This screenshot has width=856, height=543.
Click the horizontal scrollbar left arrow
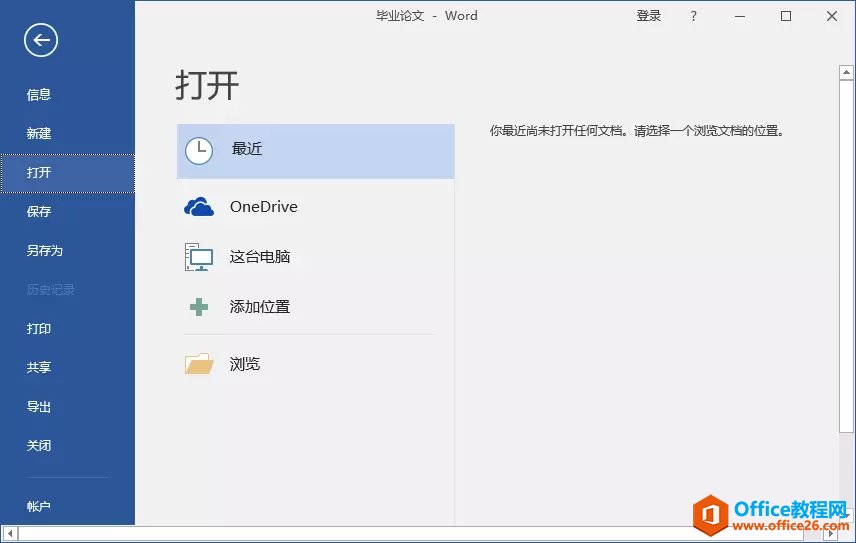(x=10, y=533)
